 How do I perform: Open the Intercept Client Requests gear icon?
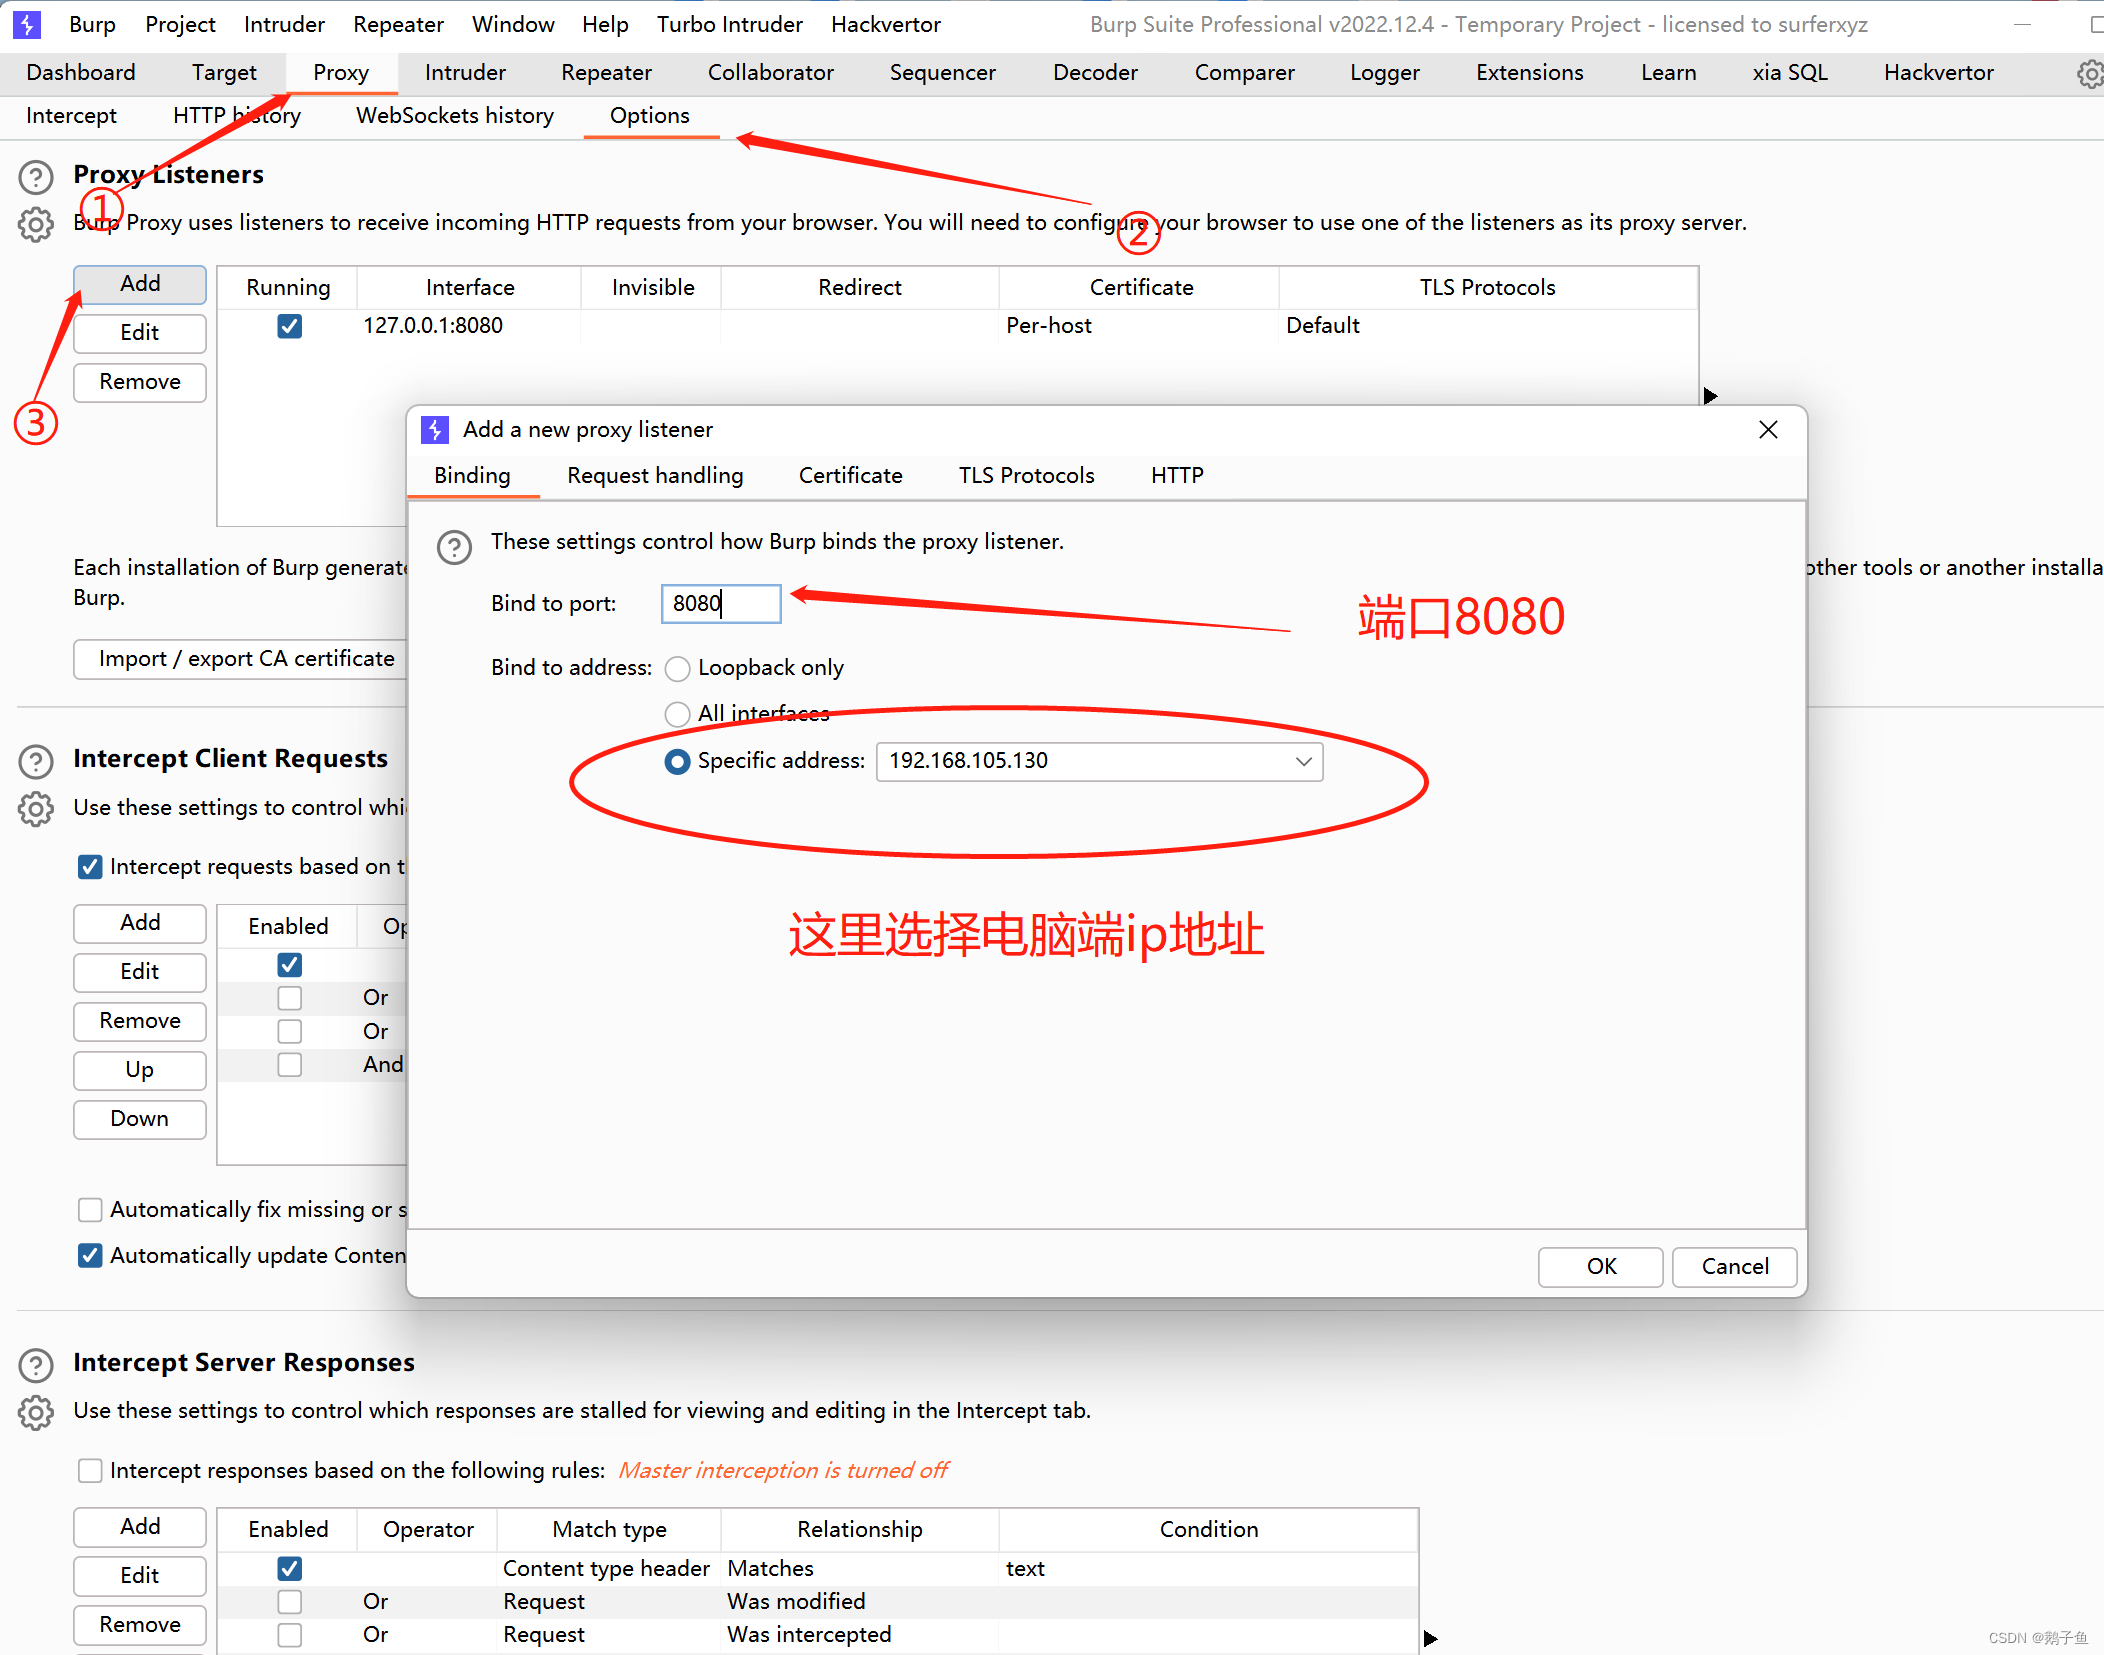(36, 808)
